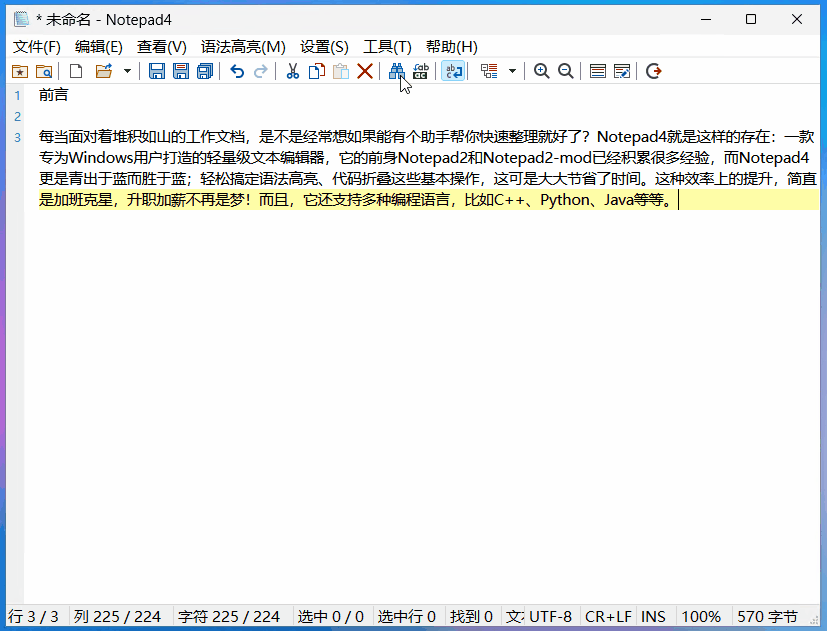Toggle INS overwrite mode in status bar

652,616
